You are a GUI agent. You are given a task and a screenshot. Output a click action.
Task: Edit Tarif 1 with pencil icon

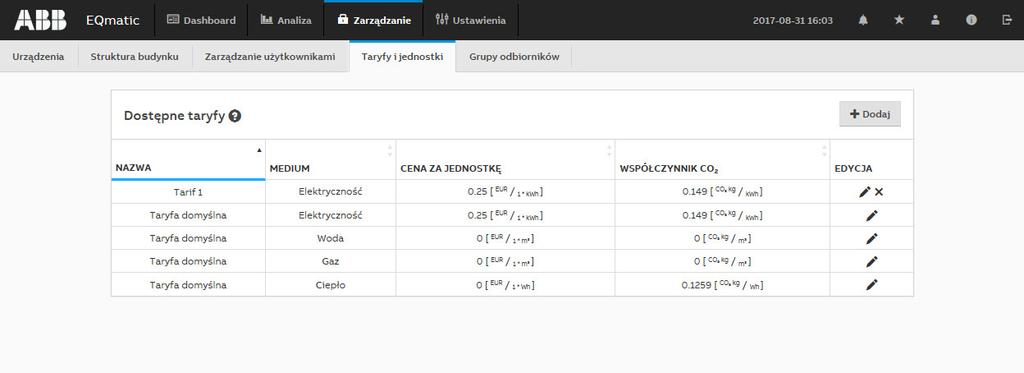coord(865,192)
